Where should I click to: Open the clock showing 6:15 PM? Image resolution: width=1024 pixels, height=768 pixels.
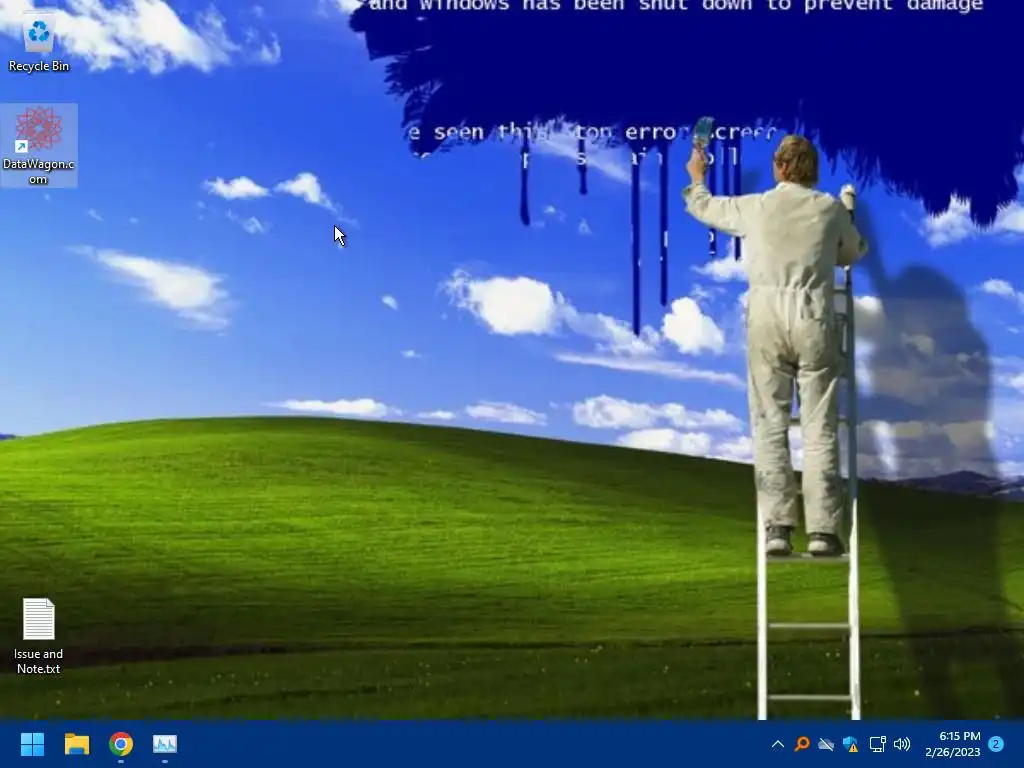click(953, 744)
